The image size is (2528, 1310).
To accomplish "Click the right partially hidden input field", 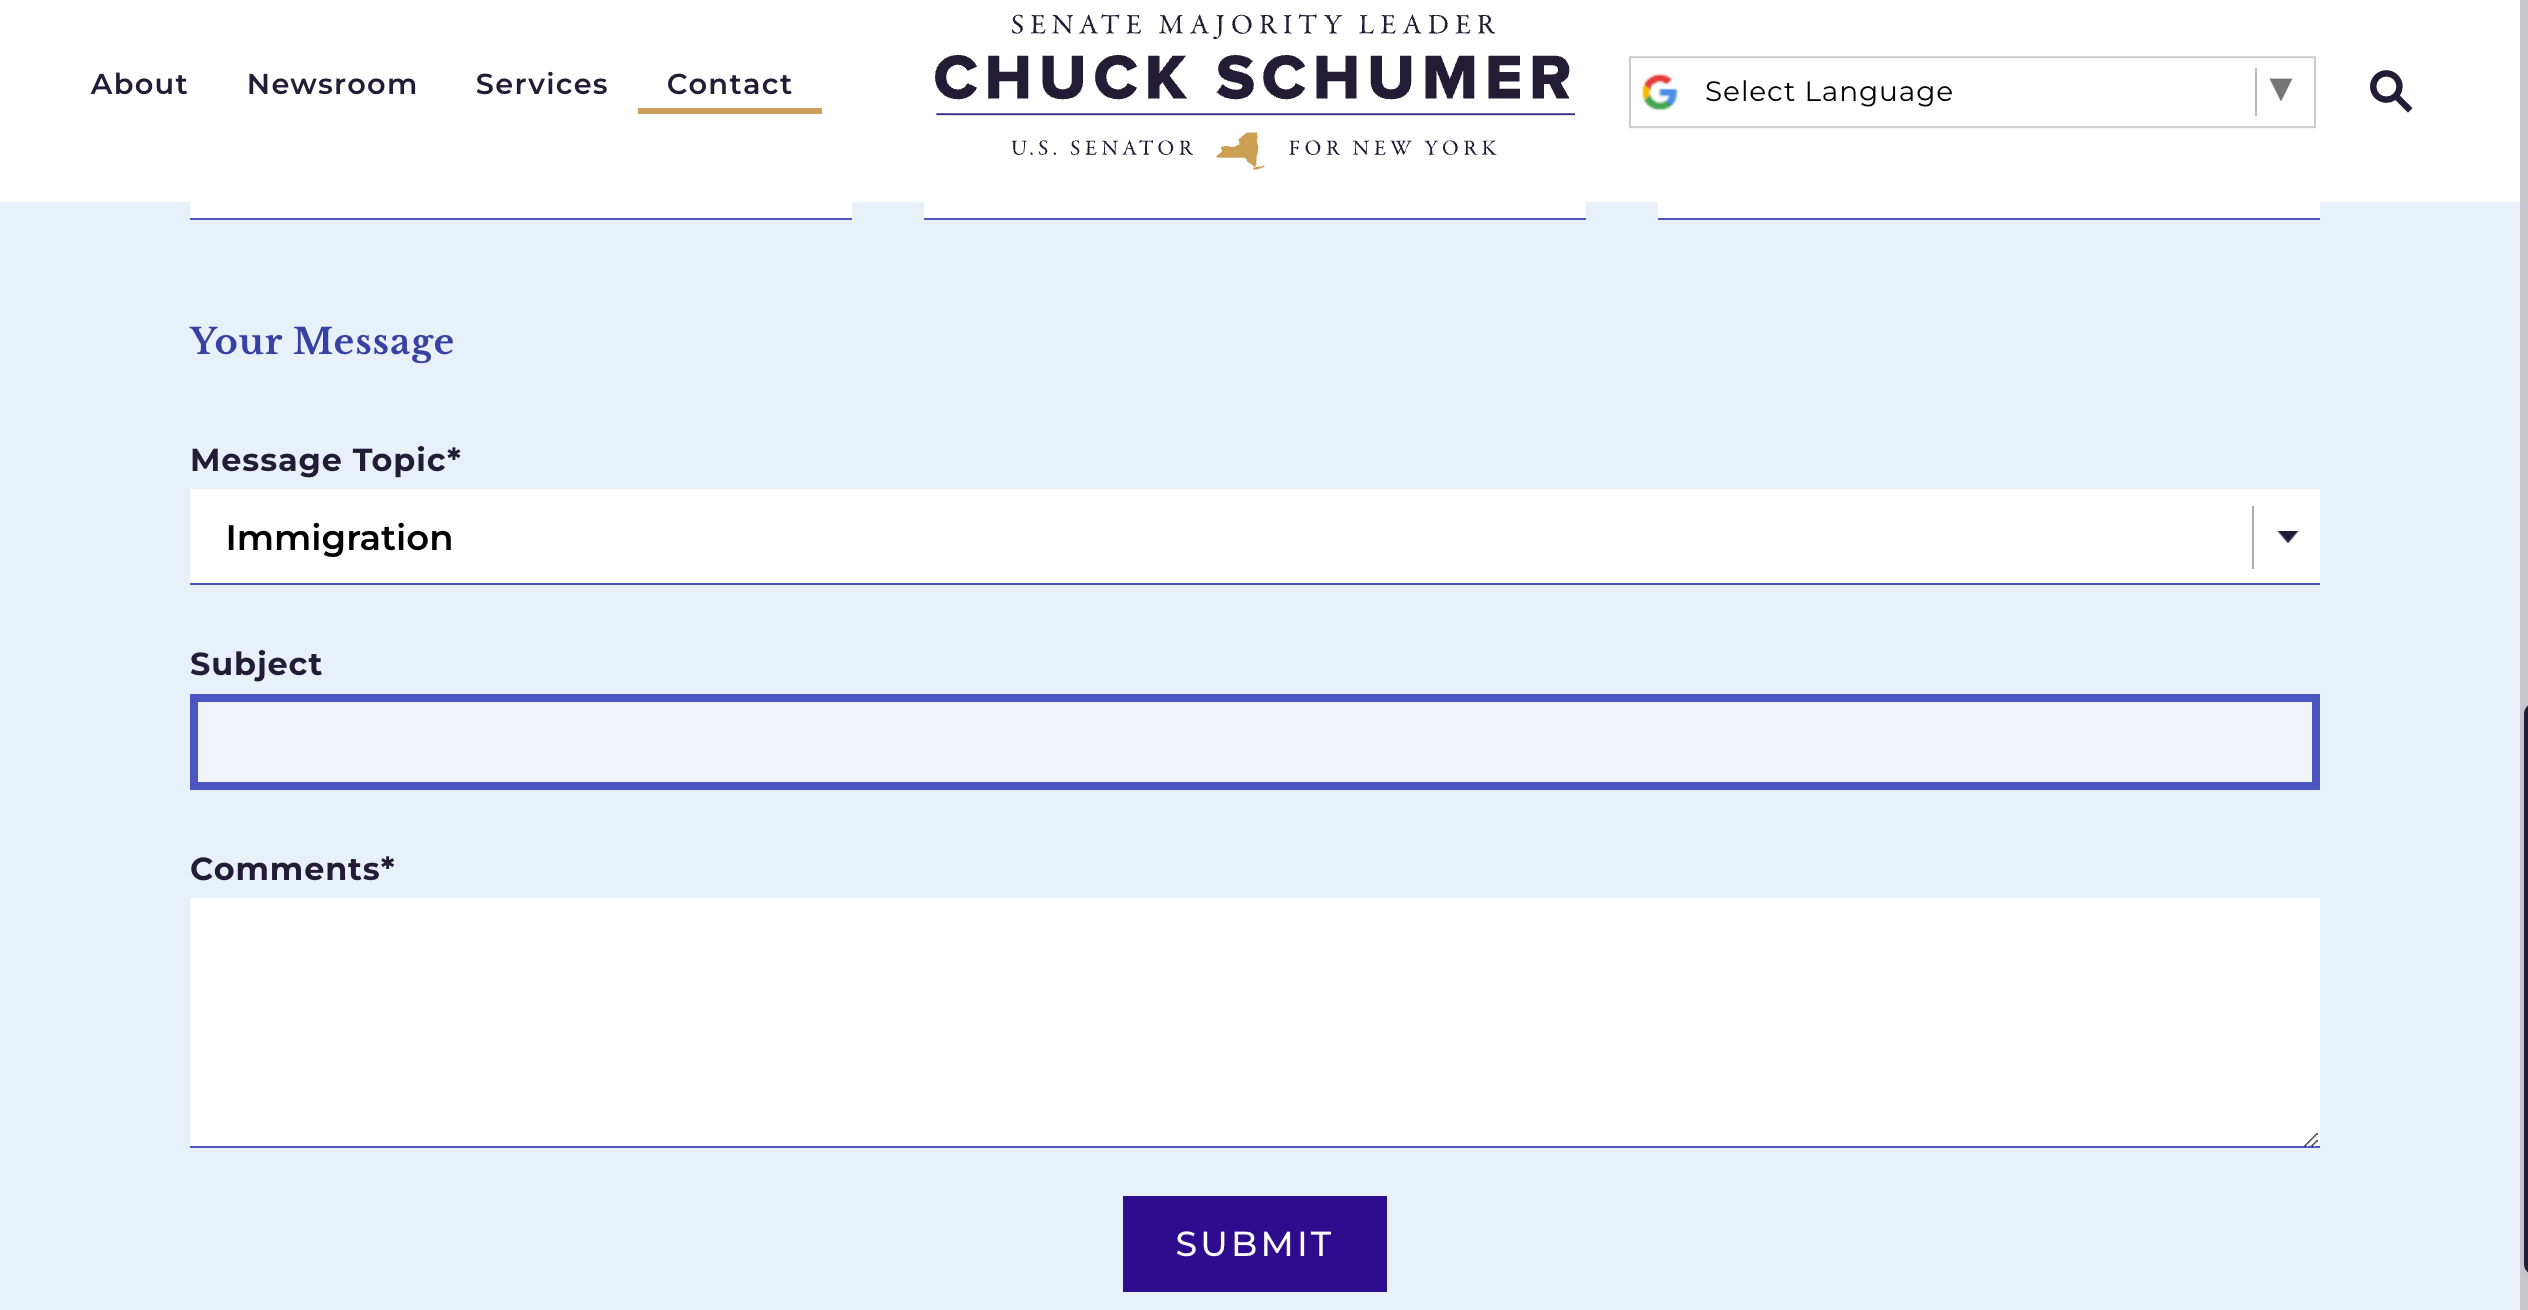I will pyautogui.click(x=1989, y=211).
